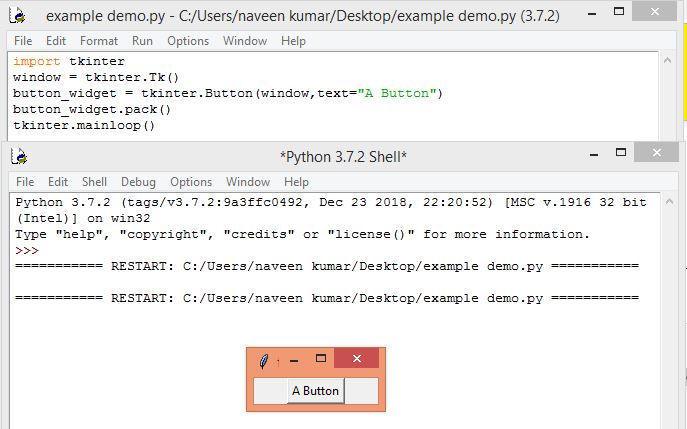Click the ">>>" prompt in Shell
This screenshot has height=429, width=687.
(27, 251)
